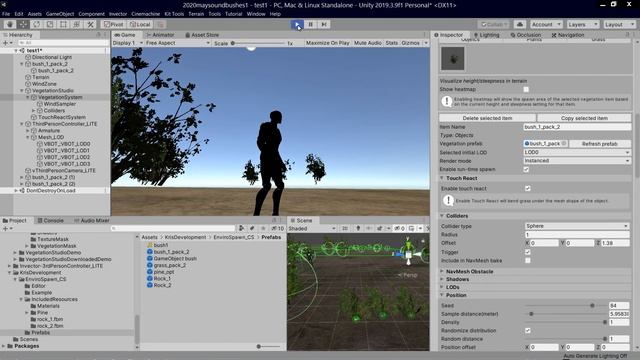
Task: Toggle the Trigger checkbox
Action: (528, 252)
